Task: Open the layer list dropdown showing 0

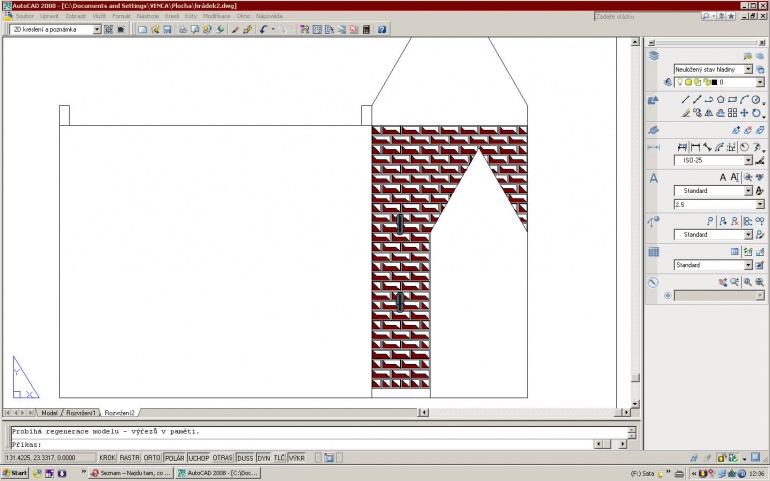Action: 719,82
